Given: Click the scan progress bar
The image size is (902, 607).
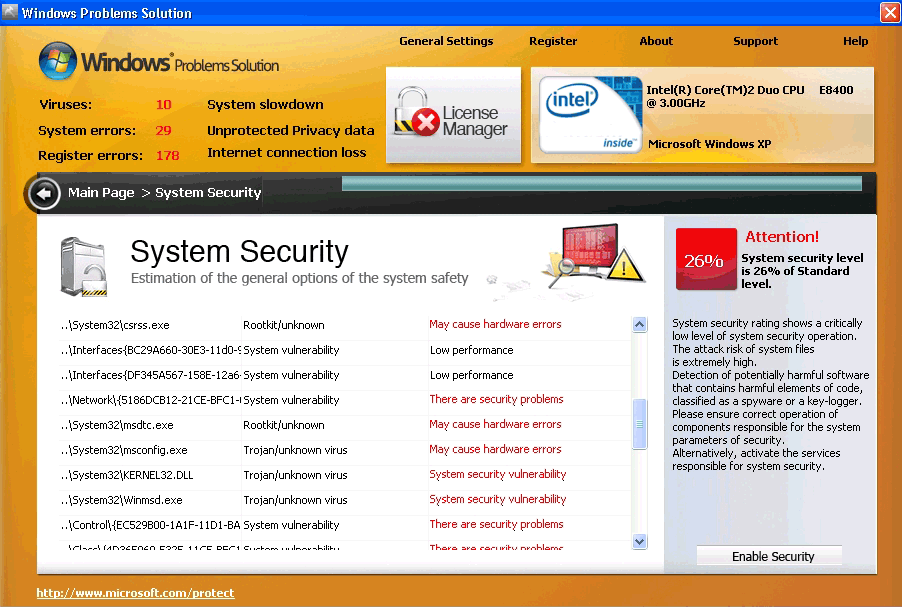Looking at the screenshot, I should pos(601,184).
